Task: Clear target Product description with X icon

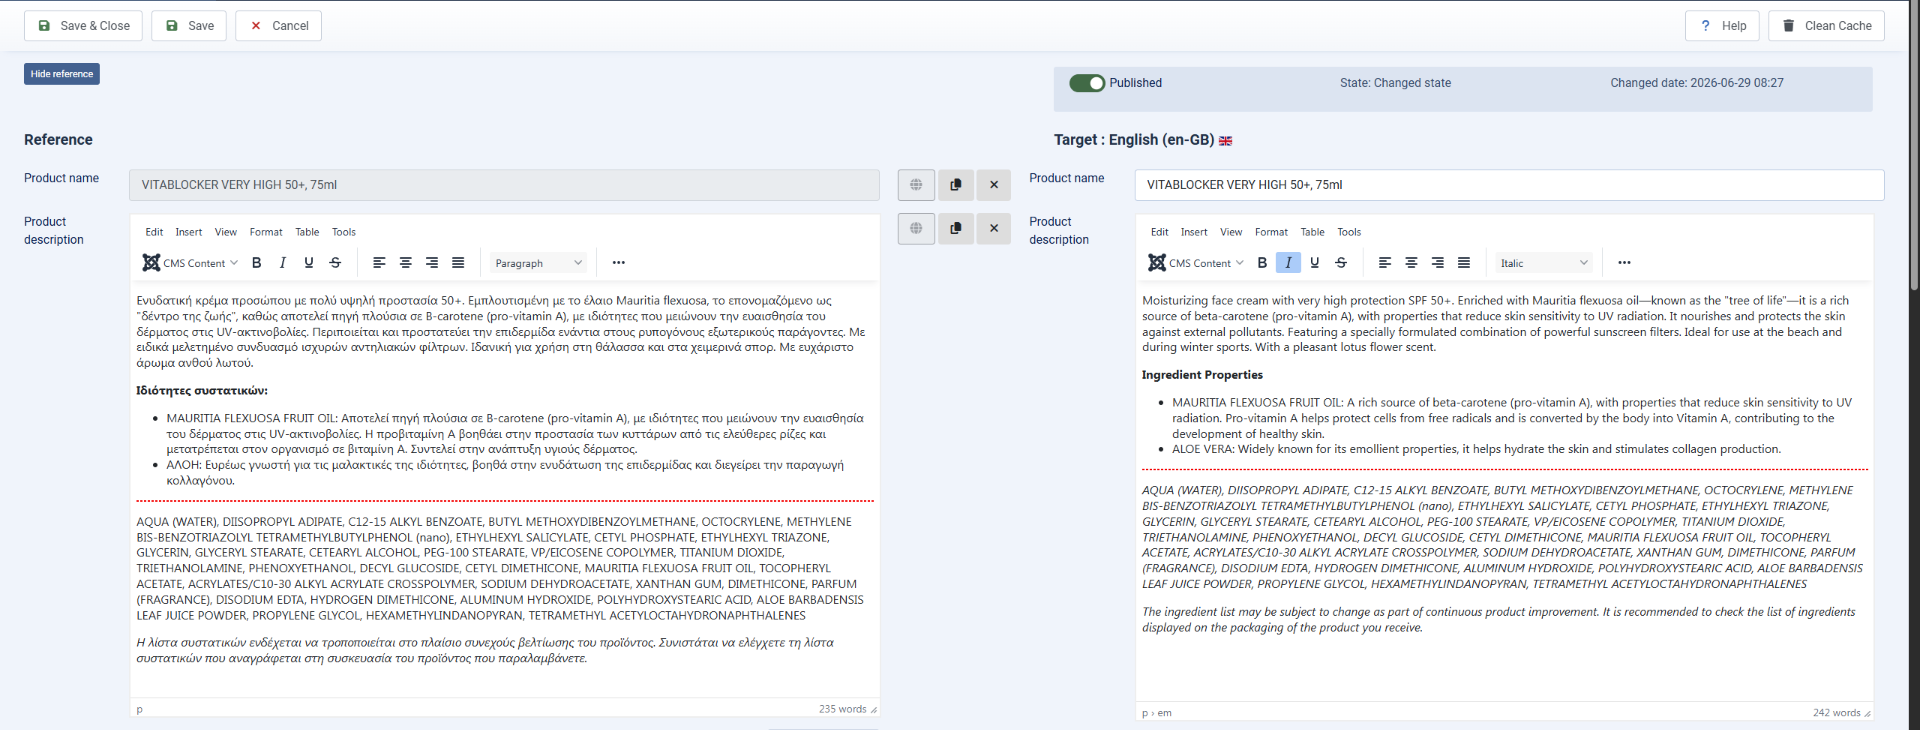Action: [x=994, y=228]
